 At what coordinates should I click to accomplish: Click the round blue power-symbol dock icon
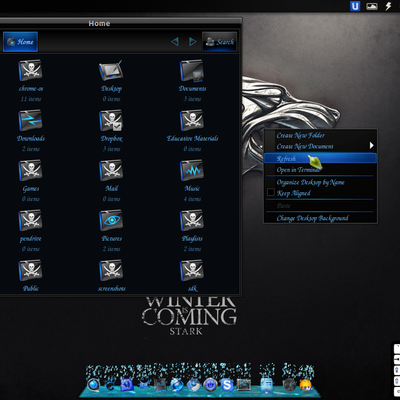pyautogui.click(x=210, y=385)
